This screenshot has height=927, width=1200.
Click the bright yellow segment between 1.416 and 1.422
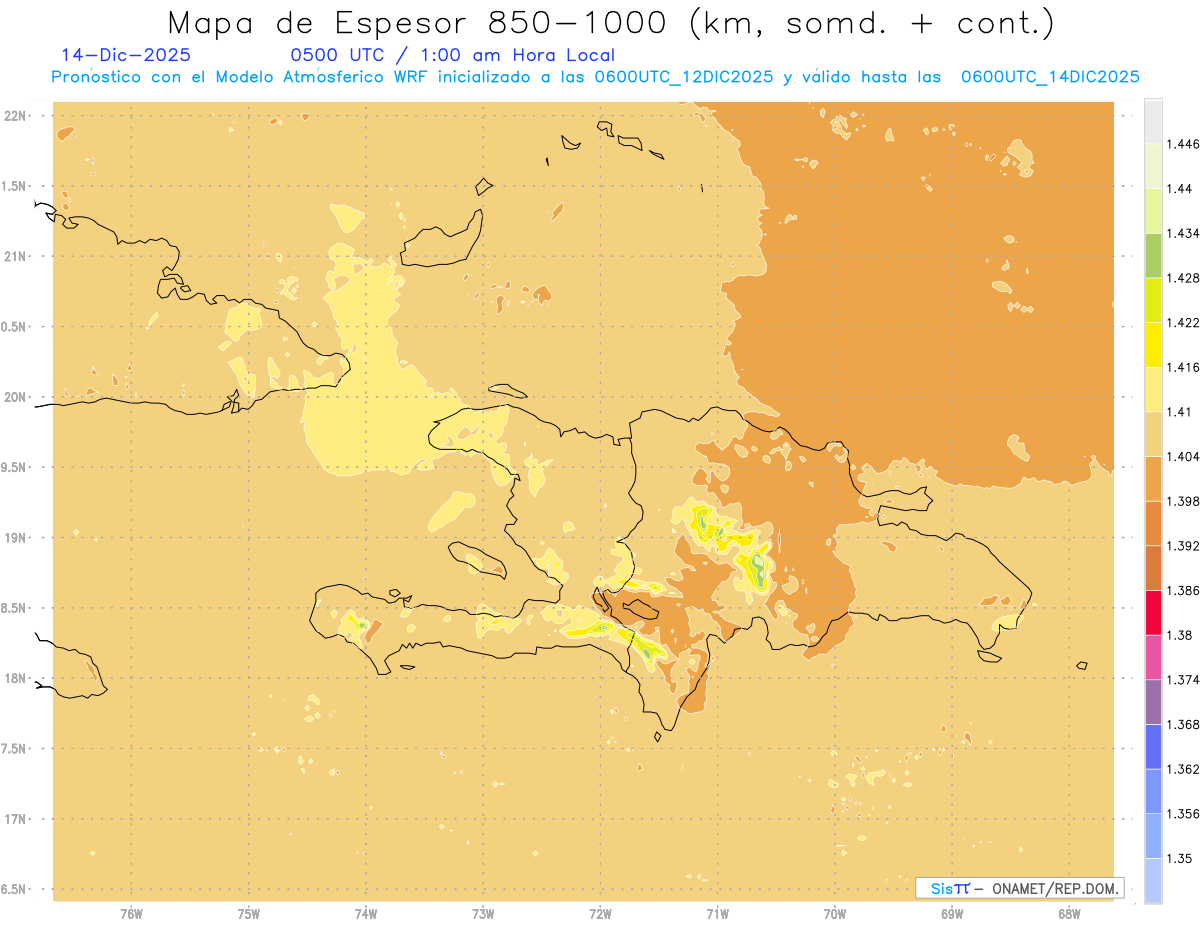pos(1153,345)
